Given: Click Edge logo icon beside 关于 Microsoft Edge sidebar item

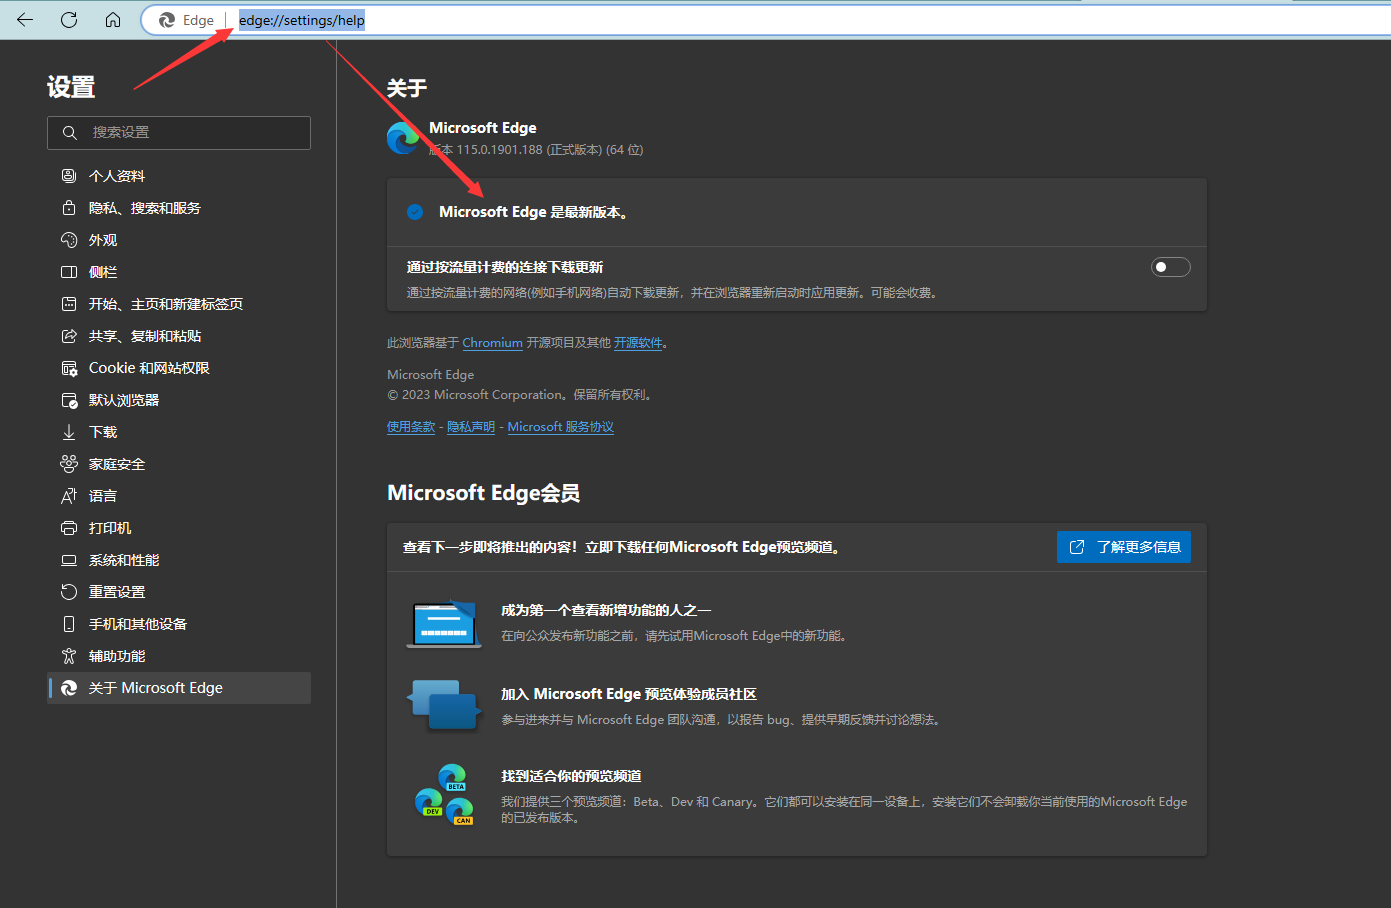Looking at the screenshot, I should pyautogui.click(x=69, y=688).
